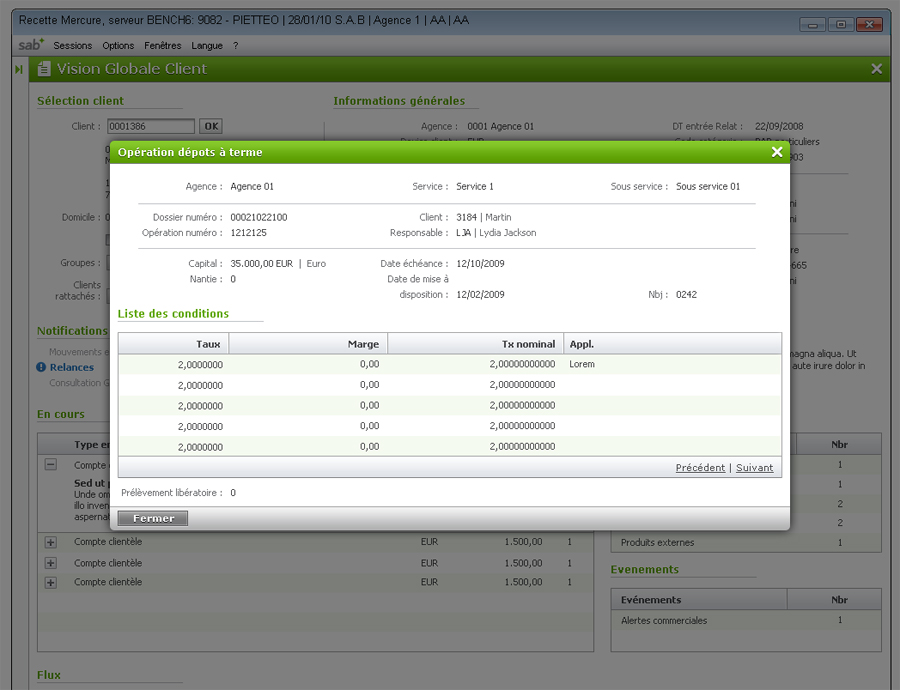The height and width of the screenshot is (690, 900).
Task: Collapse the expanded row under En cours
Action: click(51, 465)
